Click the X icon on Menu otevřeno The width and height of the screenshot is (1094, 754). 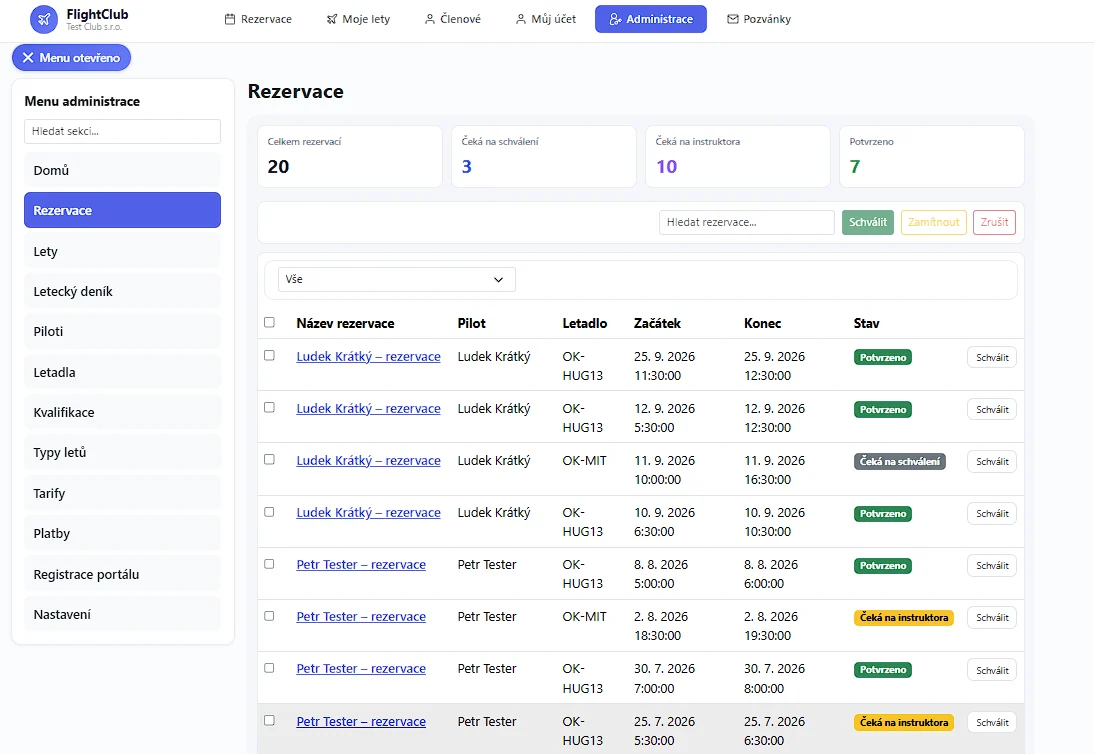[28, 58]
